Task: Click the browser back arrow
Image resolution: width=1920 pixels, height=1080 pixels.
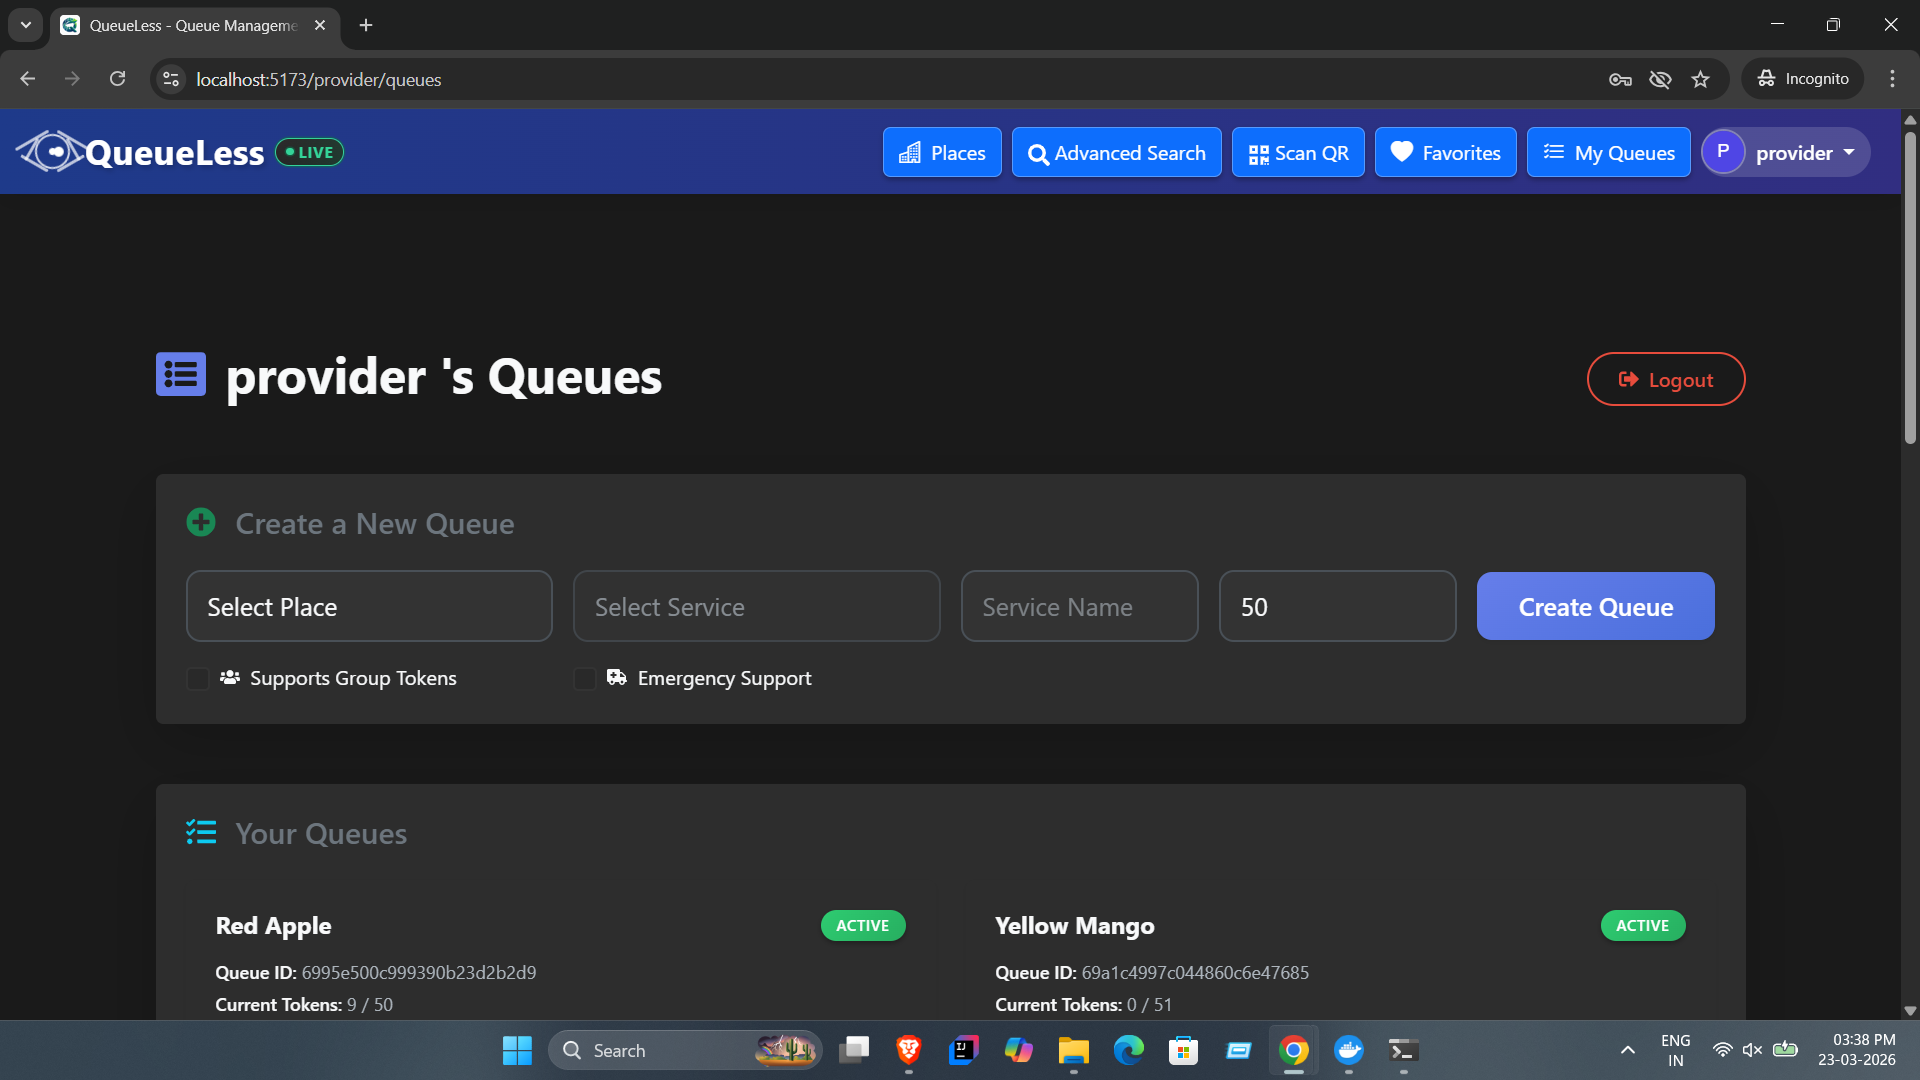Action: [x=27, y=79]
